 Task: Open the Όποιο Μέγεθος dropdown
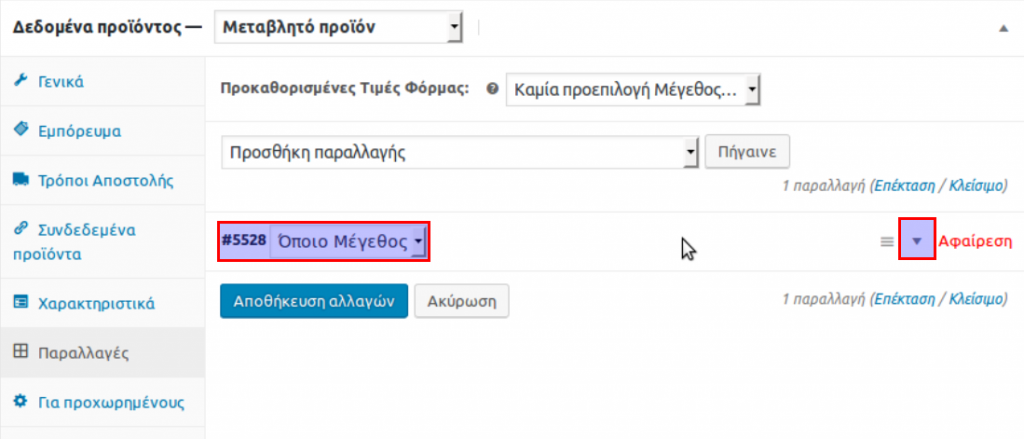click(x=349, y=241)
